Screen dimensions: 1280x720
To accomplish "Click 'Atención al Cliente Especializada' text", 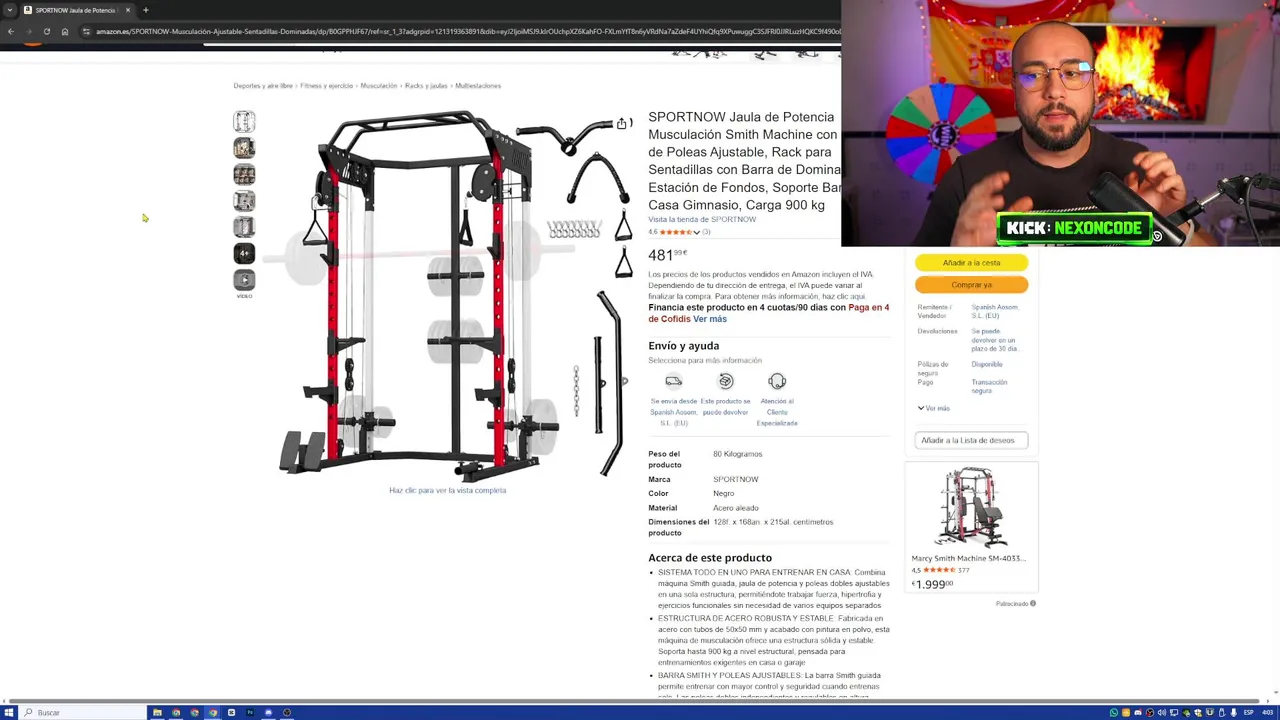I will 777,412.
